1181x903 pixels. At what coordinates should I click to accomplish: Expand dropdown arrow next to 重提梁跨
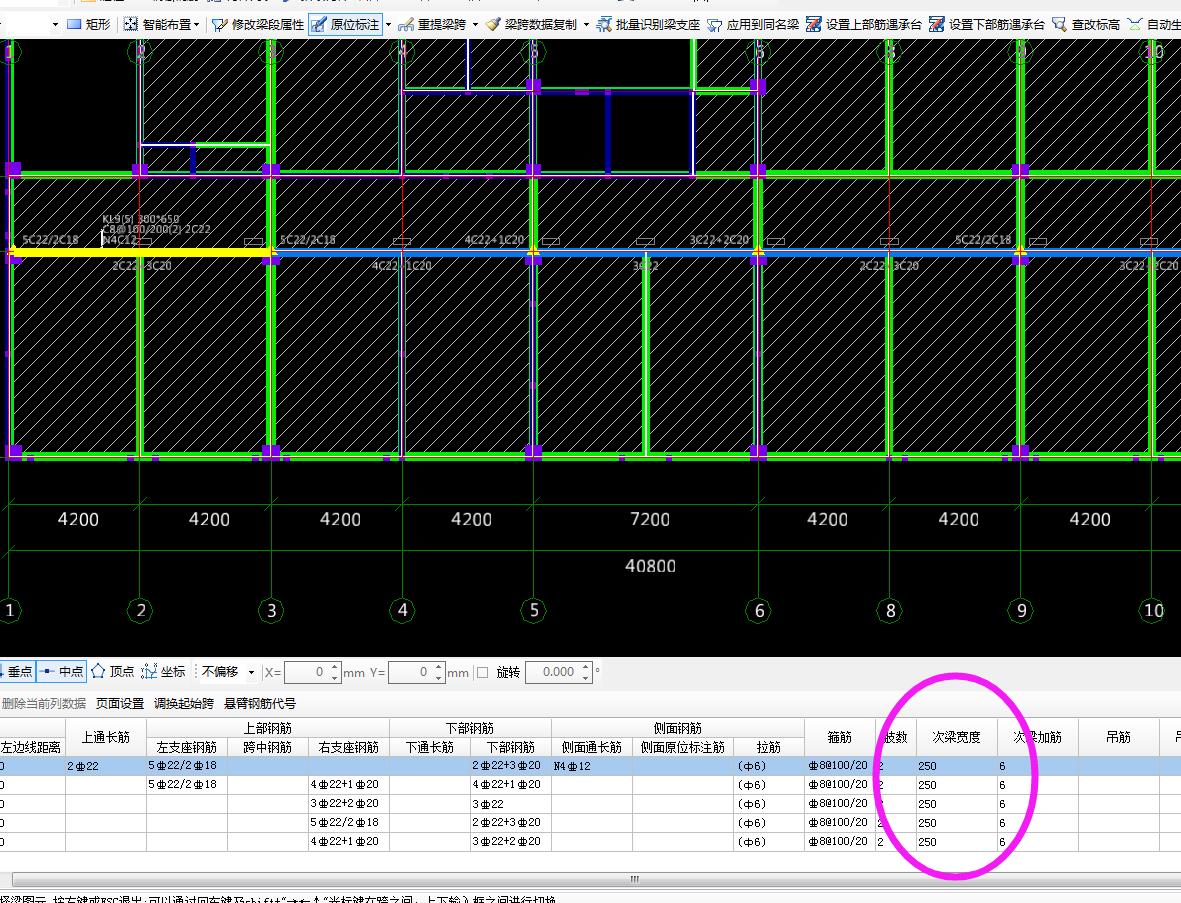coord(475,25)
